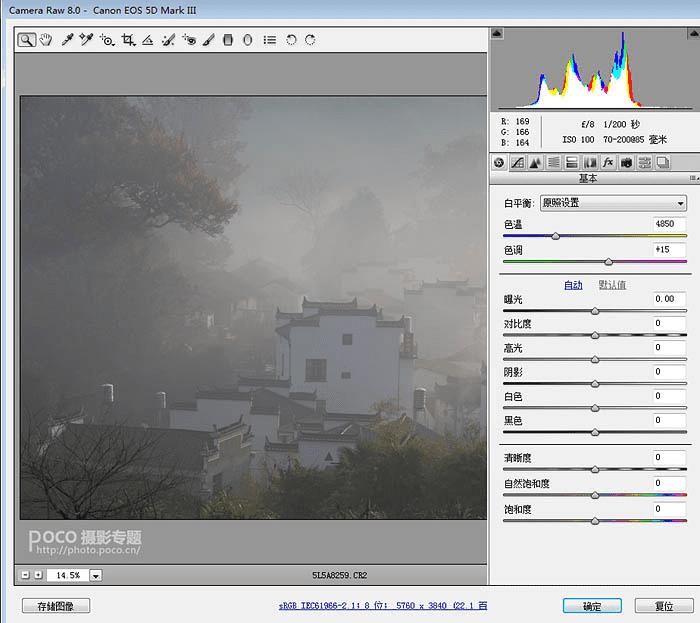
Task: Click the 高光 highlights slider handle
Action: coord(595,360)
